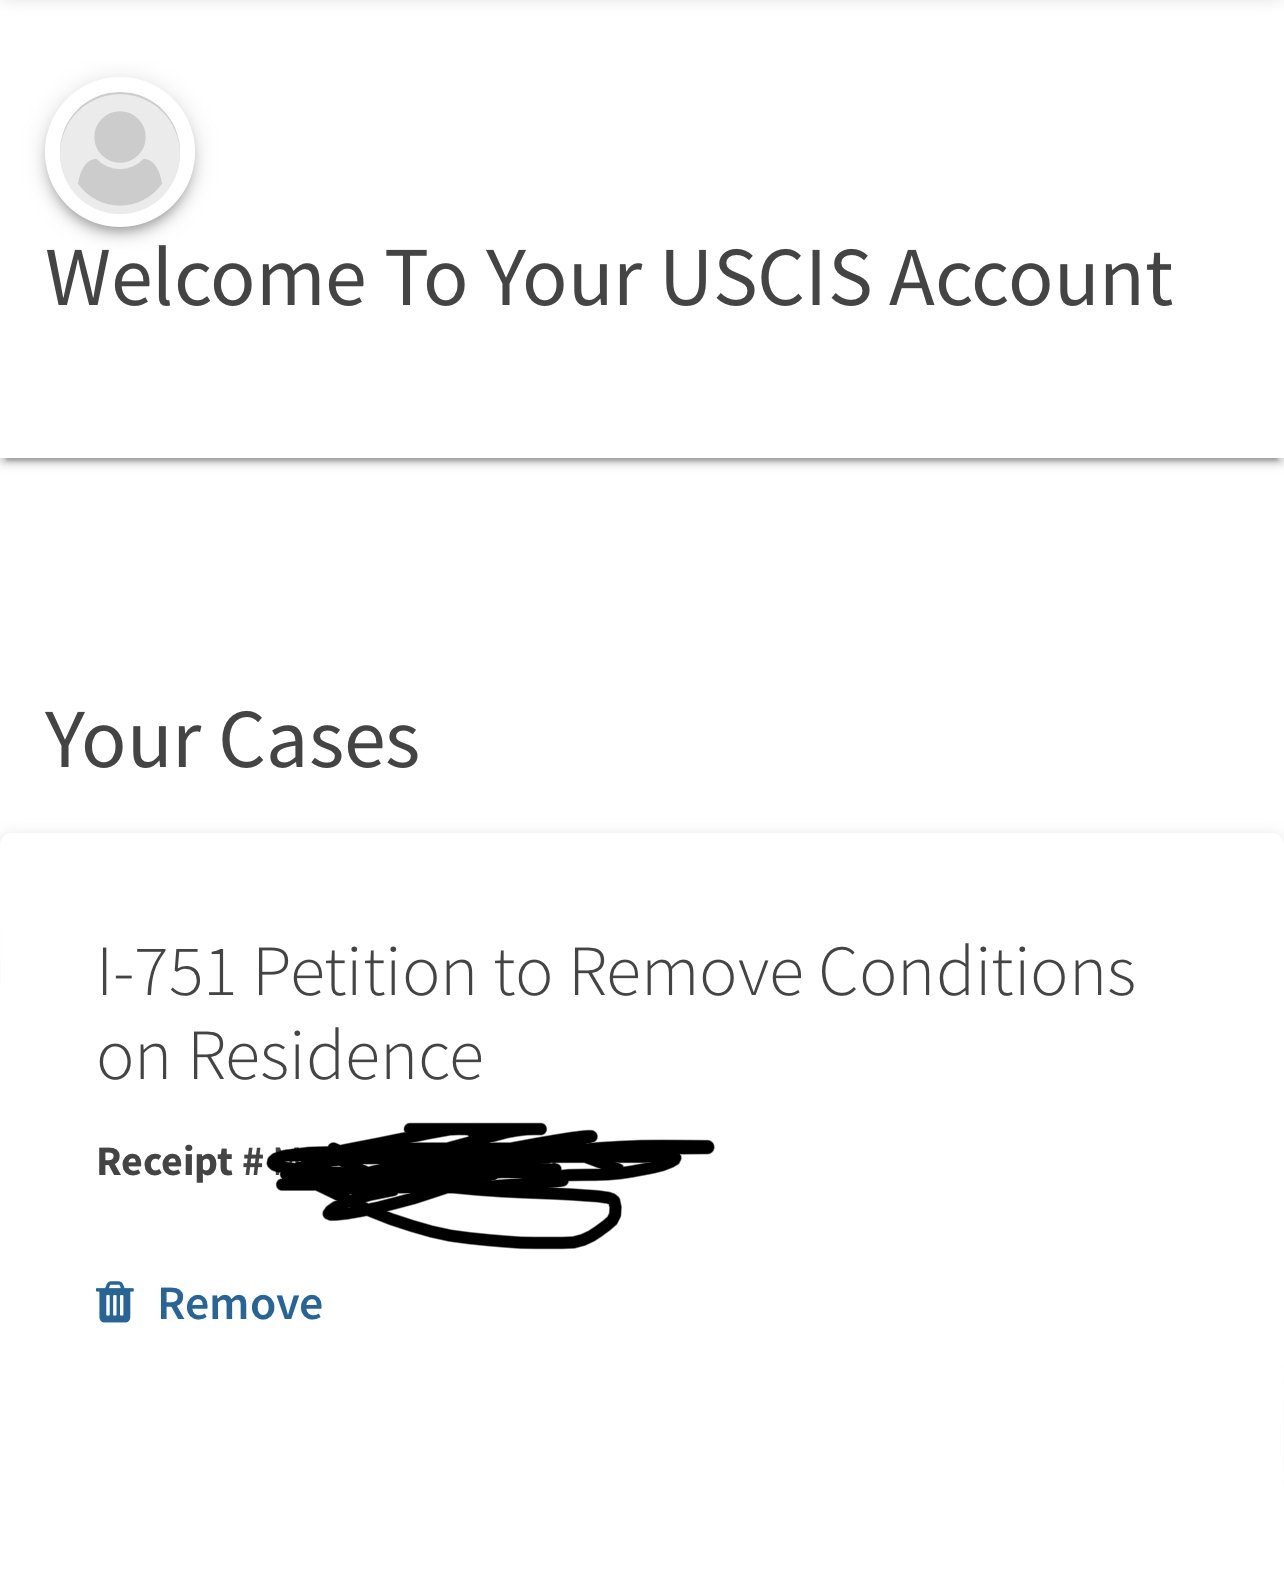Click the trash can icon
1284x1584 pixels.
click(114, 1303)
